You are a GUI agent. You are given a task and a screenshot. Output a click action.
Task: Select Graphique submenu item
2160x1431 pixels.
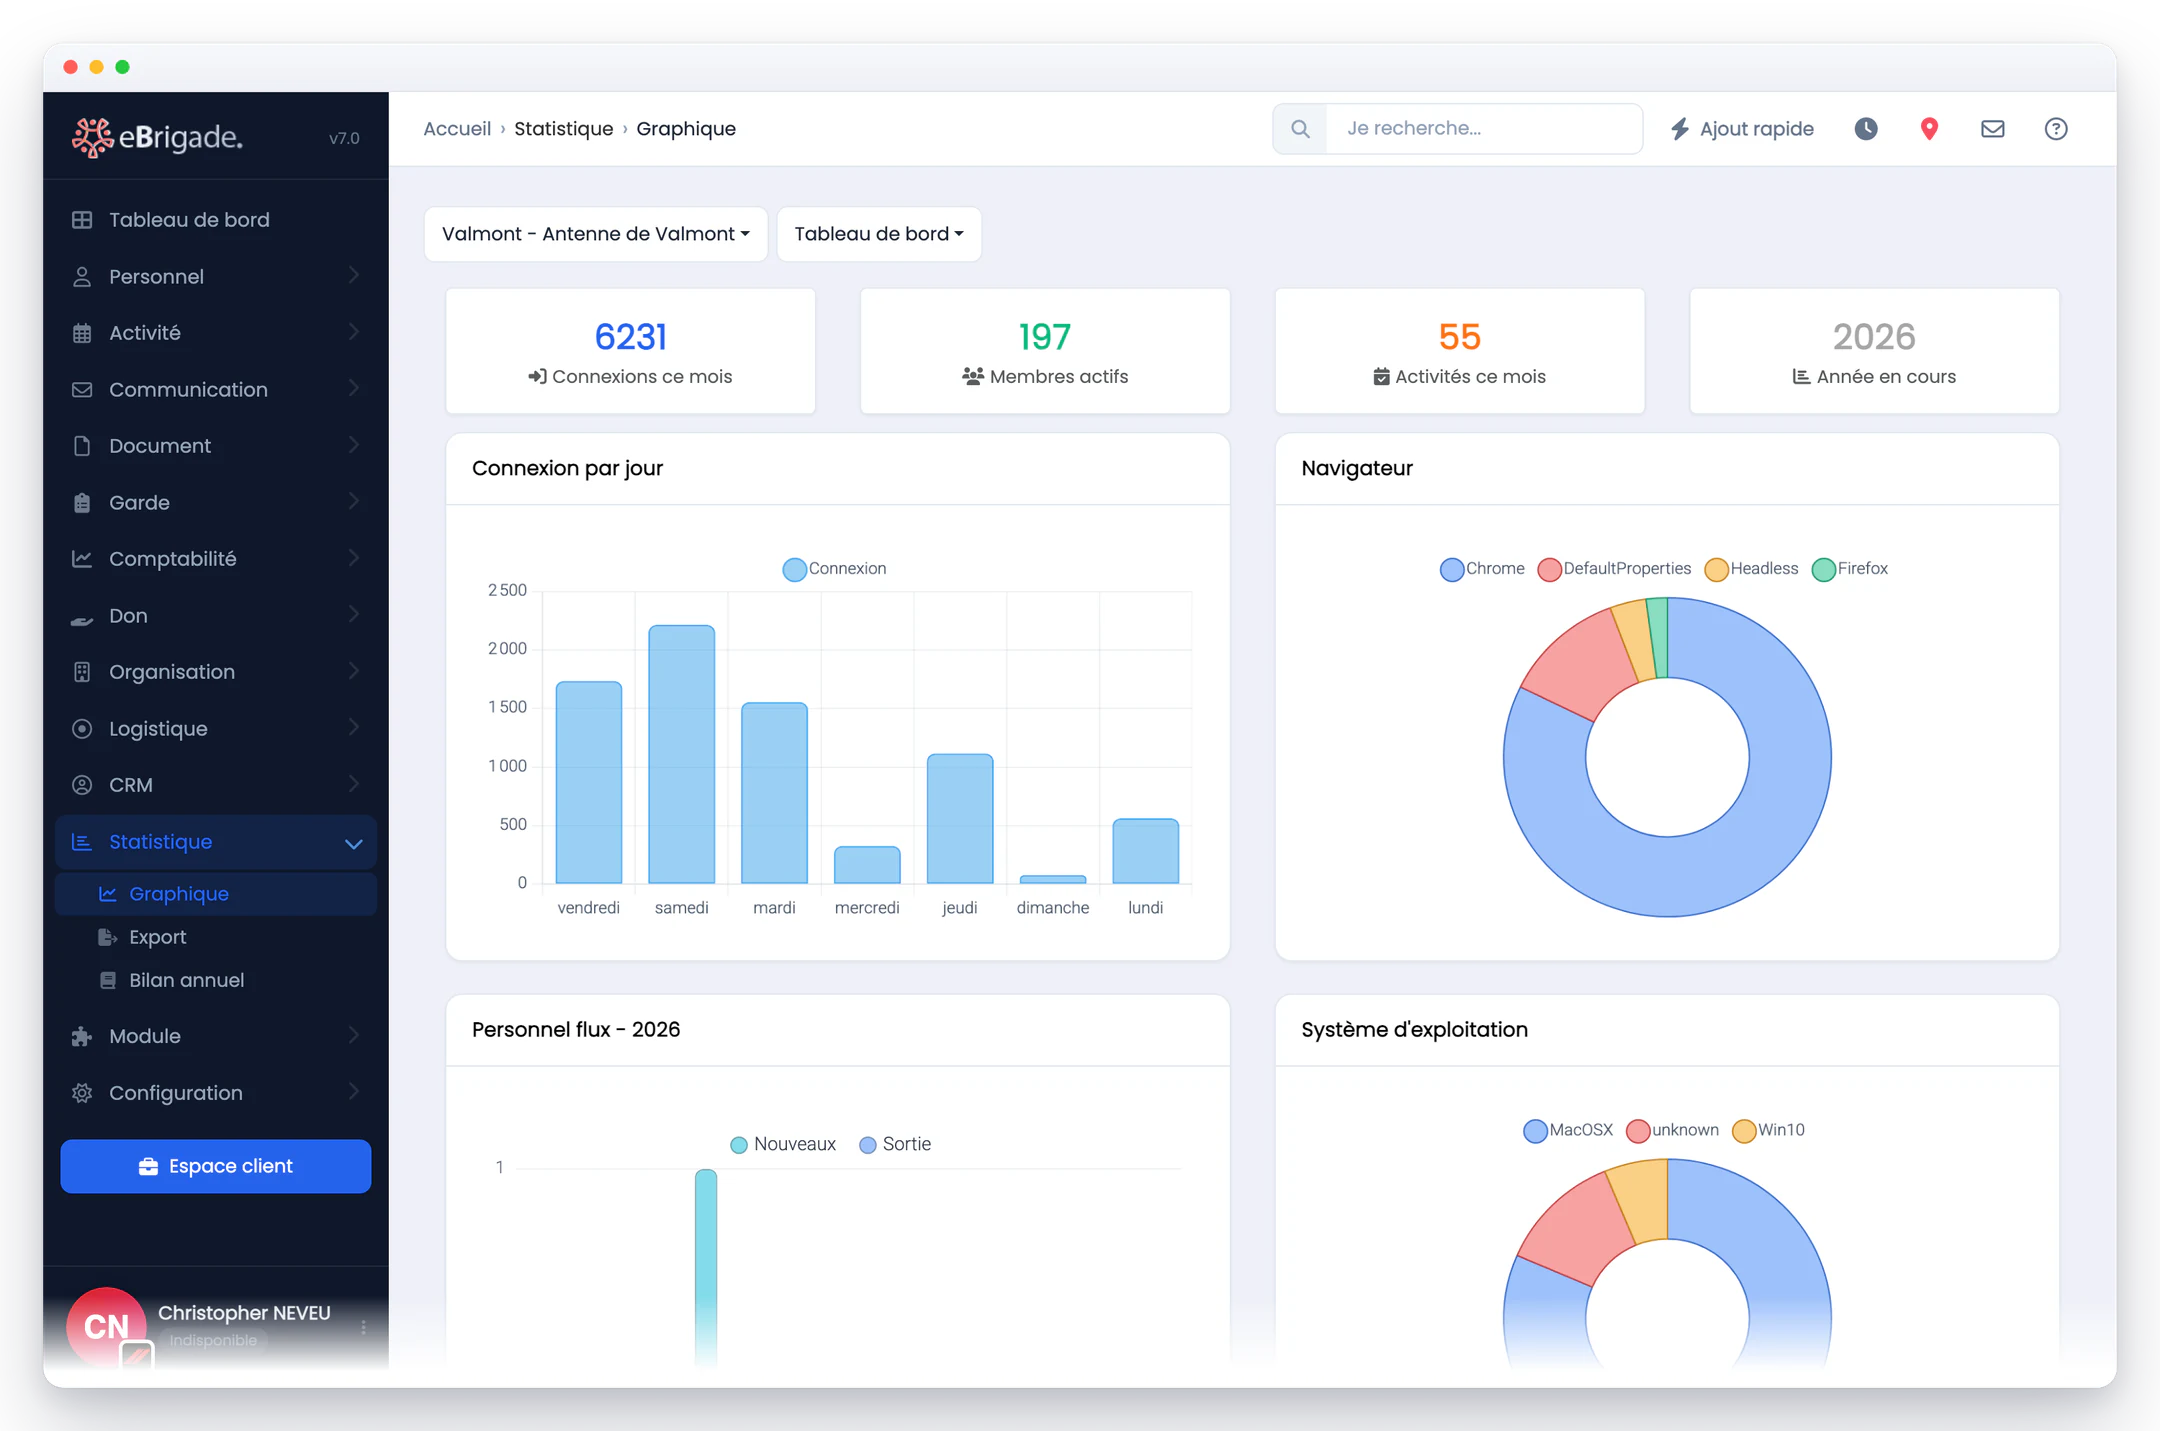(216, 894)
